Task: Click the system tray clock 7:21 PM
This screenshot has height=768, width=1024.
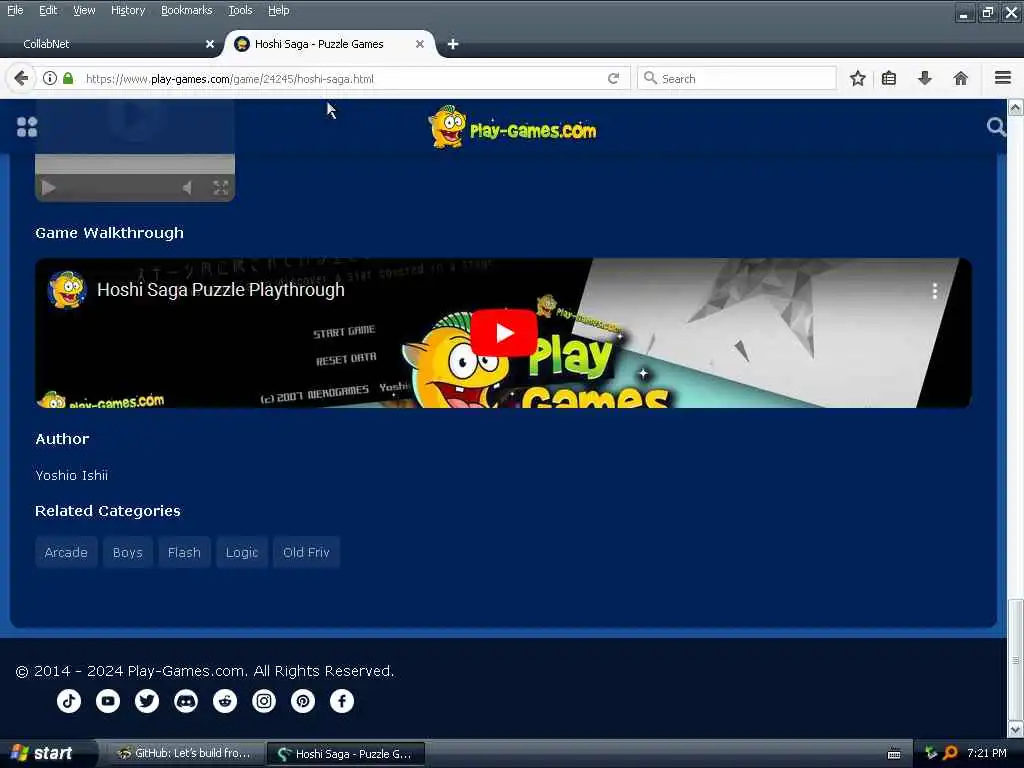Action: [x=987, y=753]
